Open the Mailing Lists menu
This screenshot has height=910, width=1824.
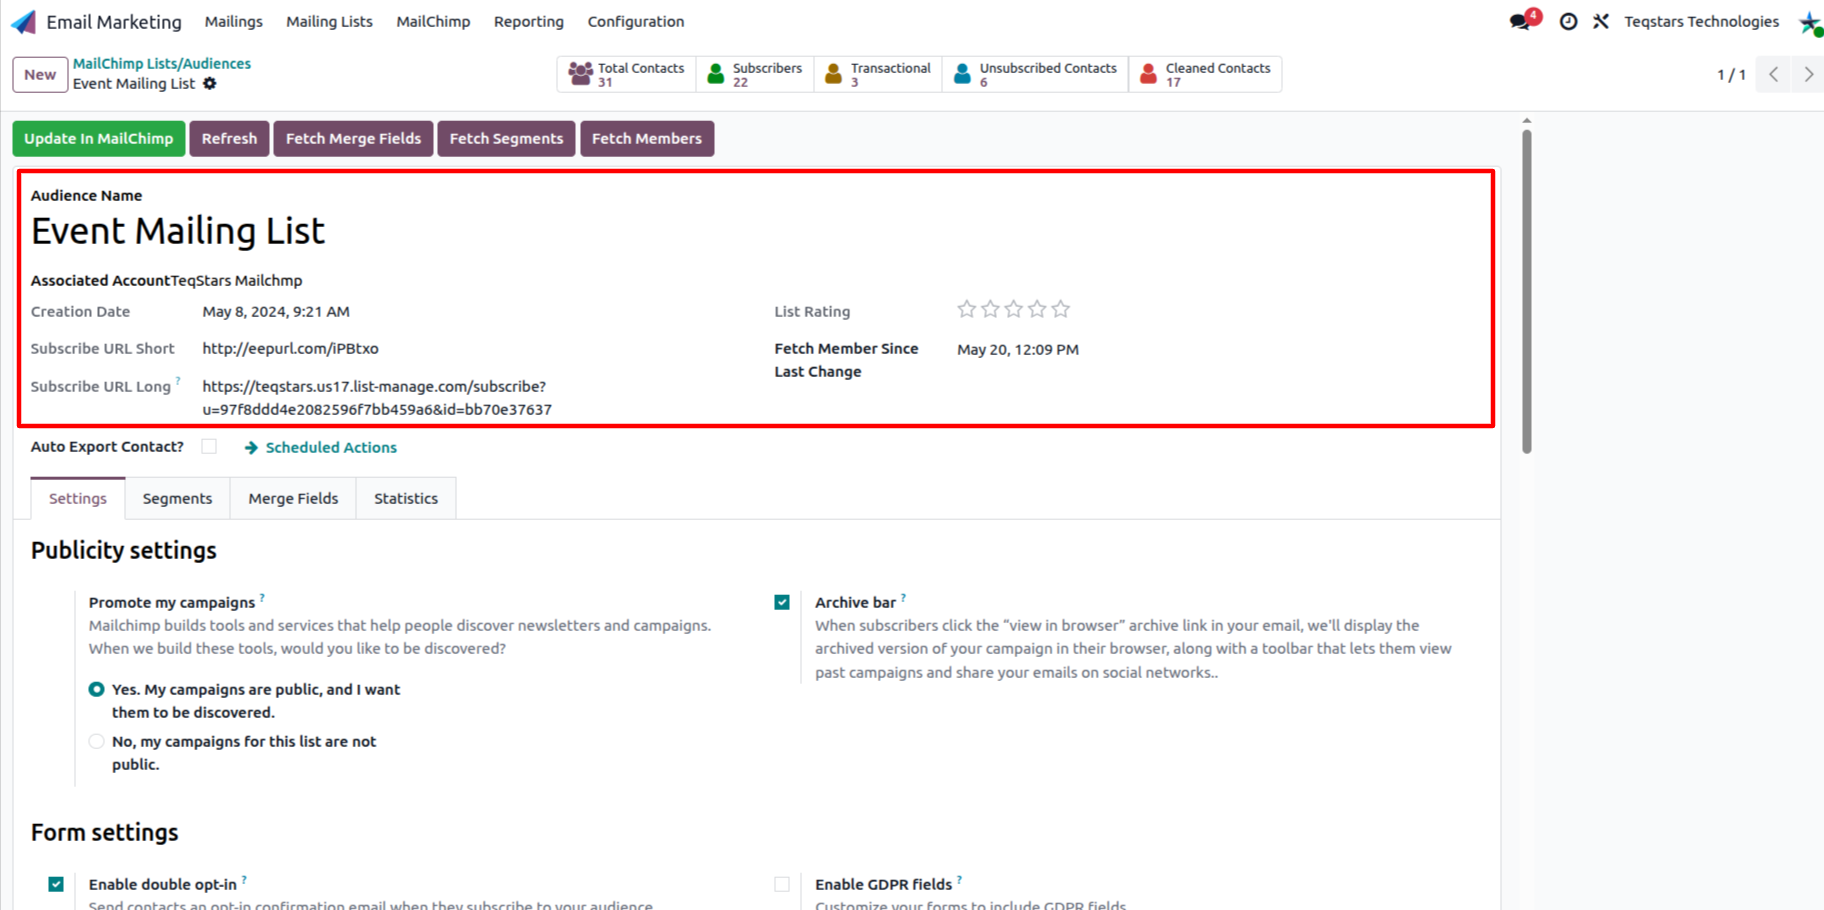(x=329, y=22)
